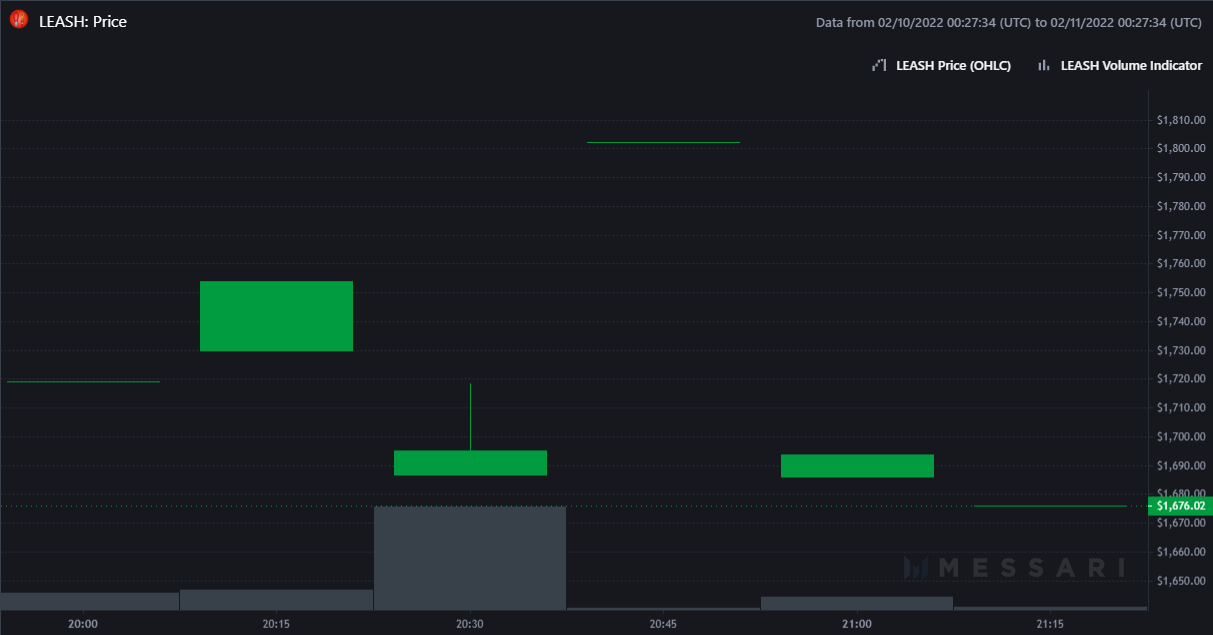Click the 20:30 time axis label

click(x=470, y=624)
